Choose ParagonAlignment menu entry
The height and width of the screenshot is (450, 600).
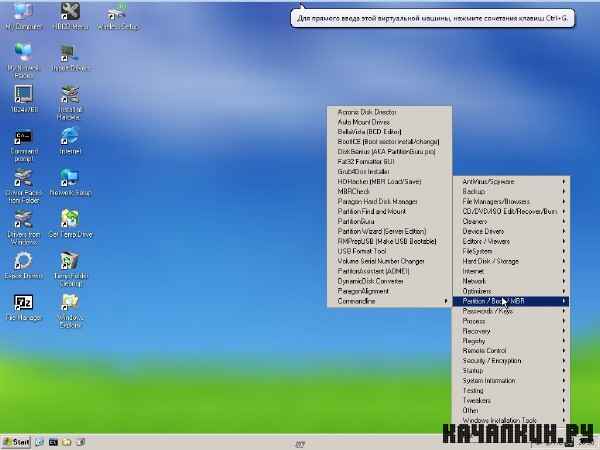tap(389, 291)
